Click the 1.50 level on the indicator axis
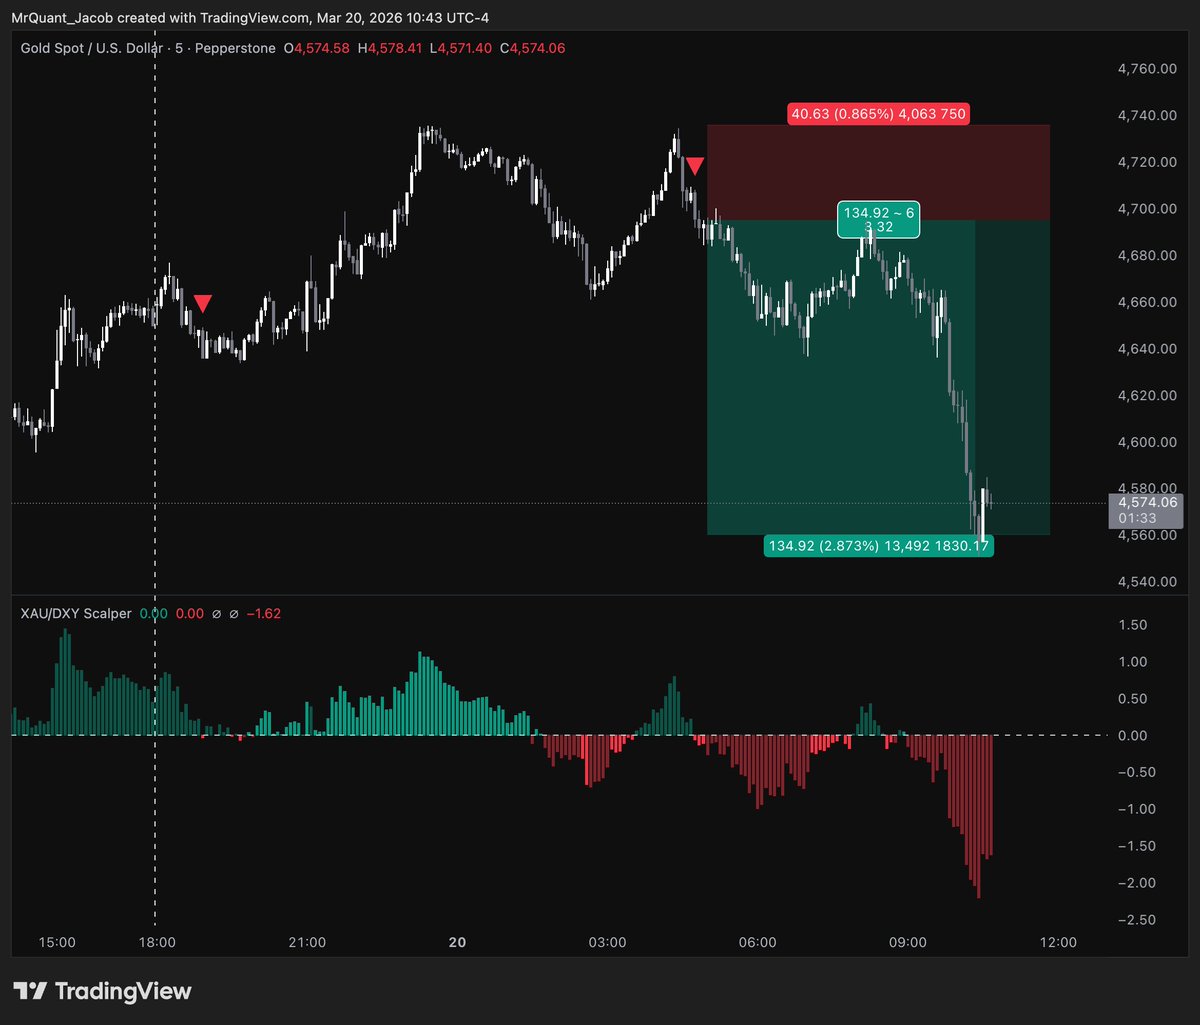The width and height of the screenshot is (1200, 1025). click(x=1133, y=625)
